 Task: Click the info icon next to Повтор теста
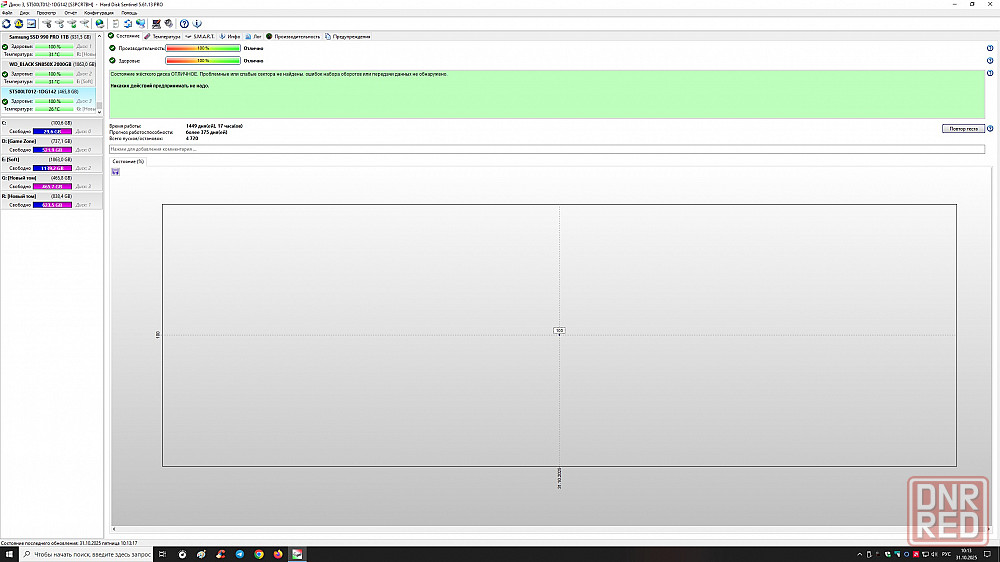click(990, 128)
